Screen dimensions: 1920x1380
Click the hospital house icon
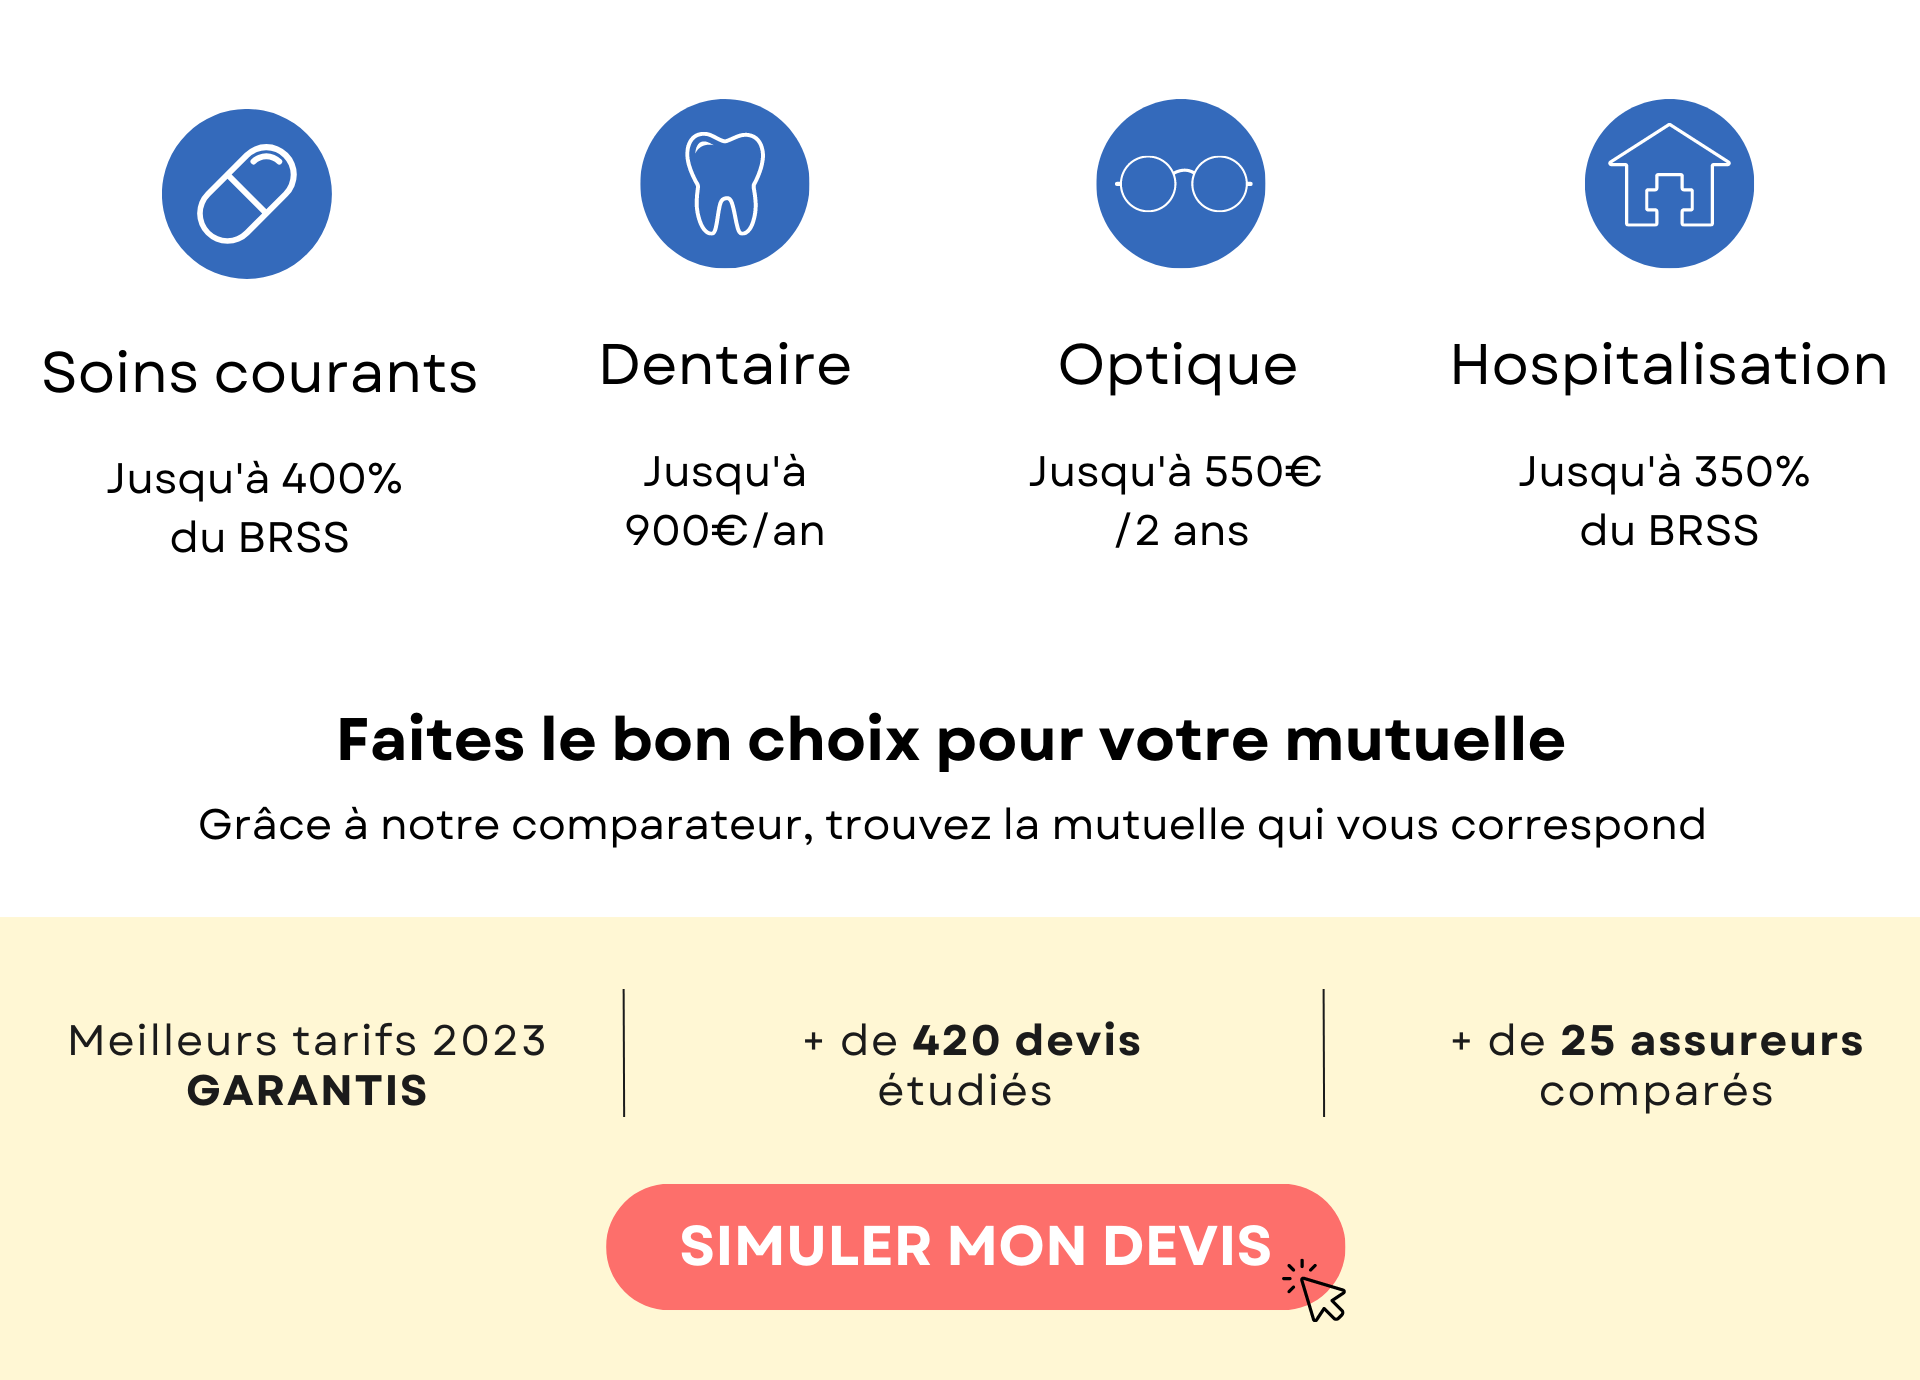pos(1669,184)
